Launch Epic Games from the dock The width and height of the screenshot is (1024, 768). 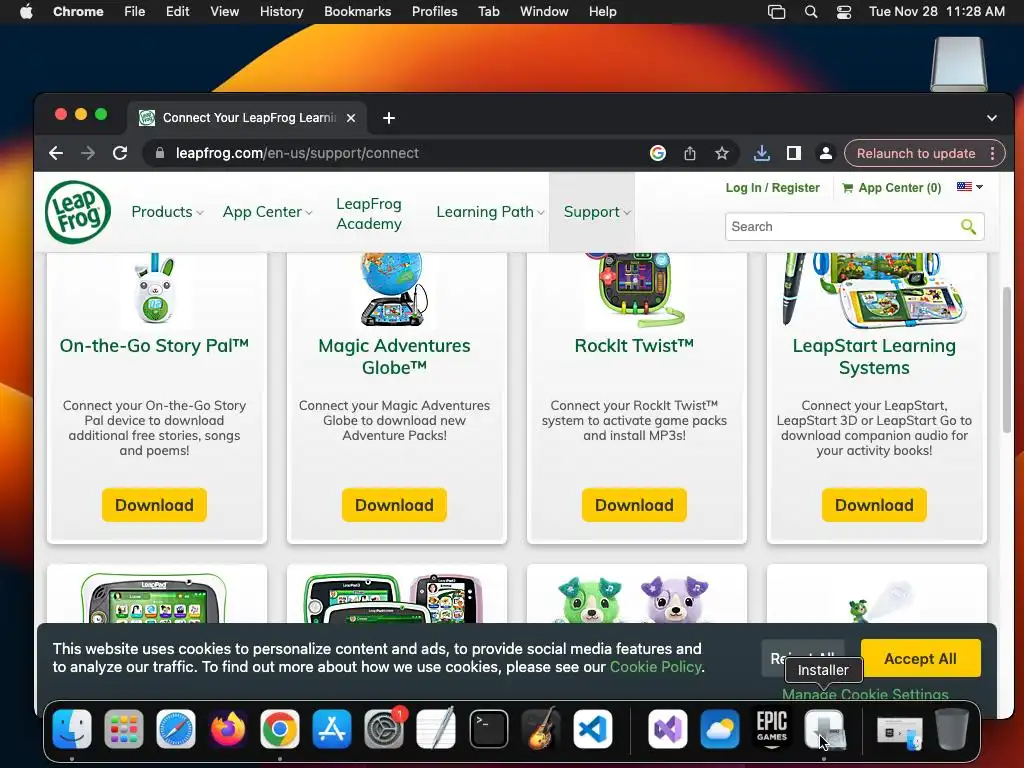coord(771,728)
